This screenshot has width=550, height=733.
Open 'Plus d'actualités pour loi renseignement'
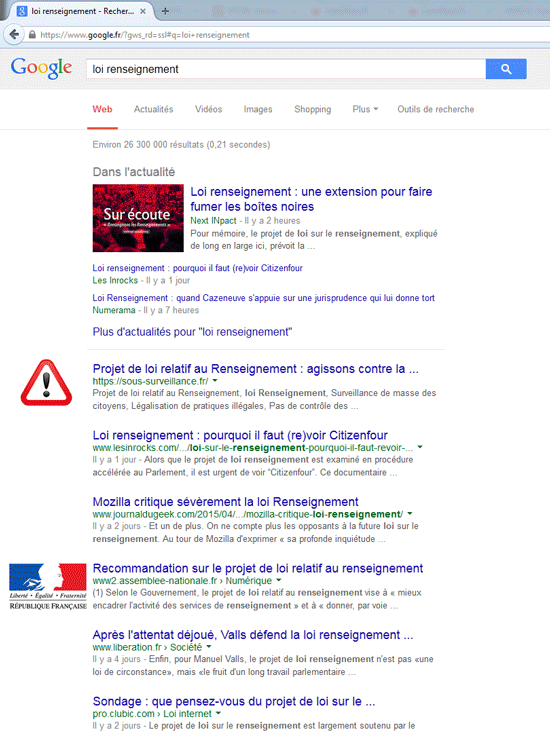pyautogui.click(x=192, y=332)
